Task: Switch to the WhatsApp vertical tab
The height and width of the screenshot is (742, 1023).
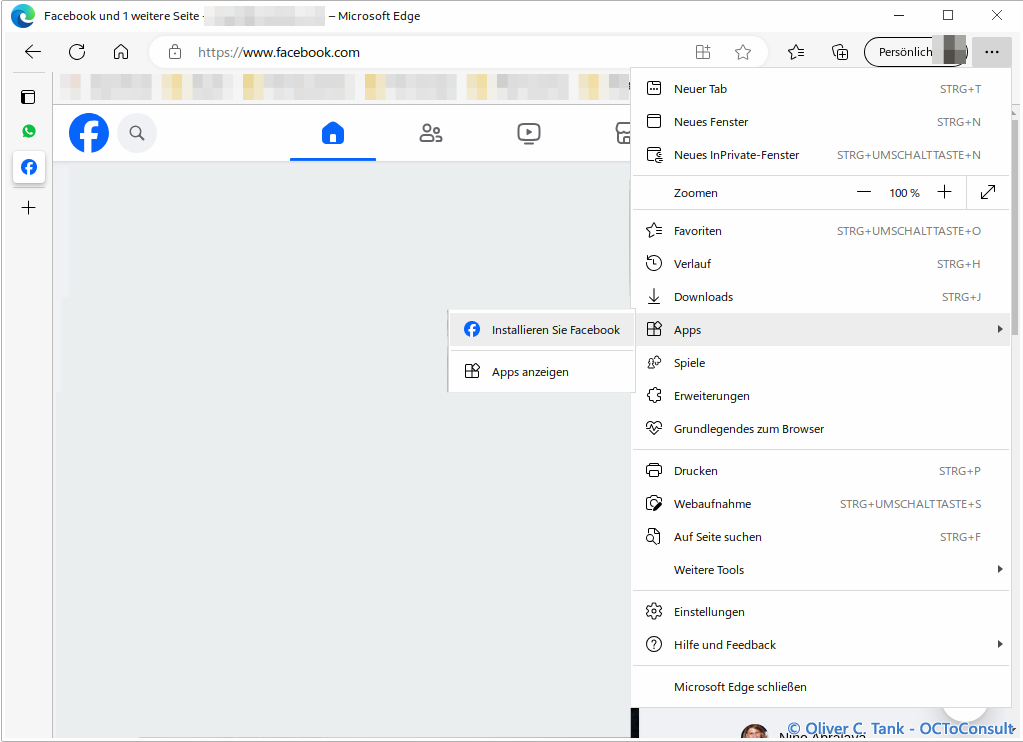Action: [29, 131]
